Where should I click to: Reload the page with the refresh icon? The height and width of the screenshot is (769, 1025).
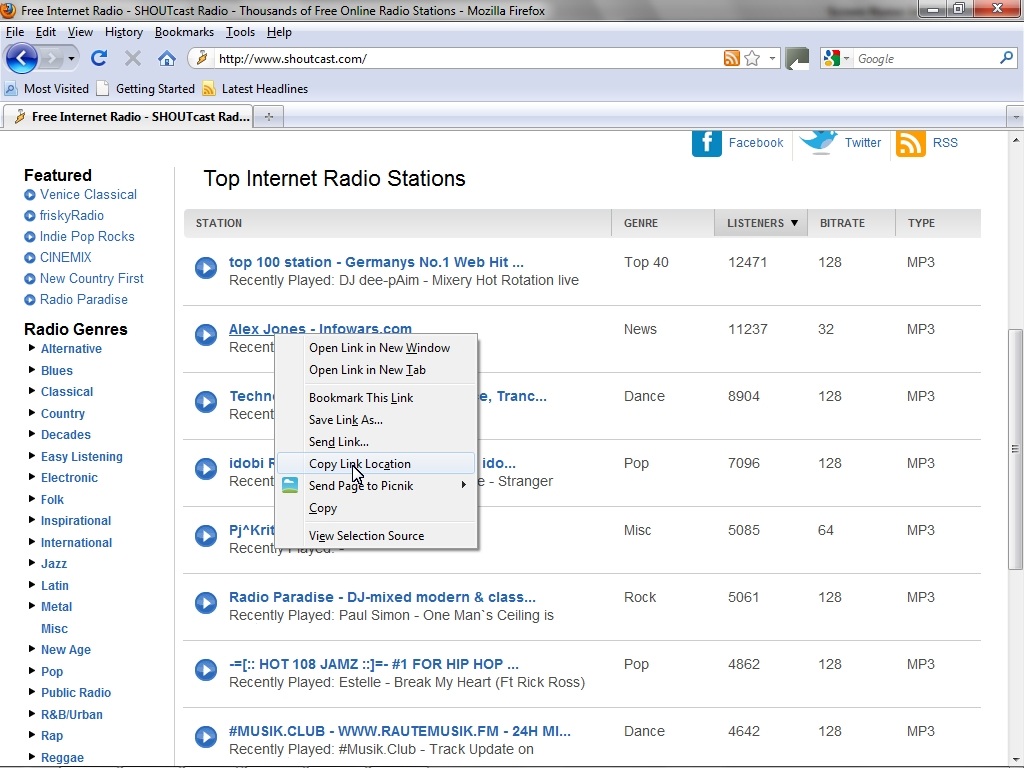click(99, 58)
